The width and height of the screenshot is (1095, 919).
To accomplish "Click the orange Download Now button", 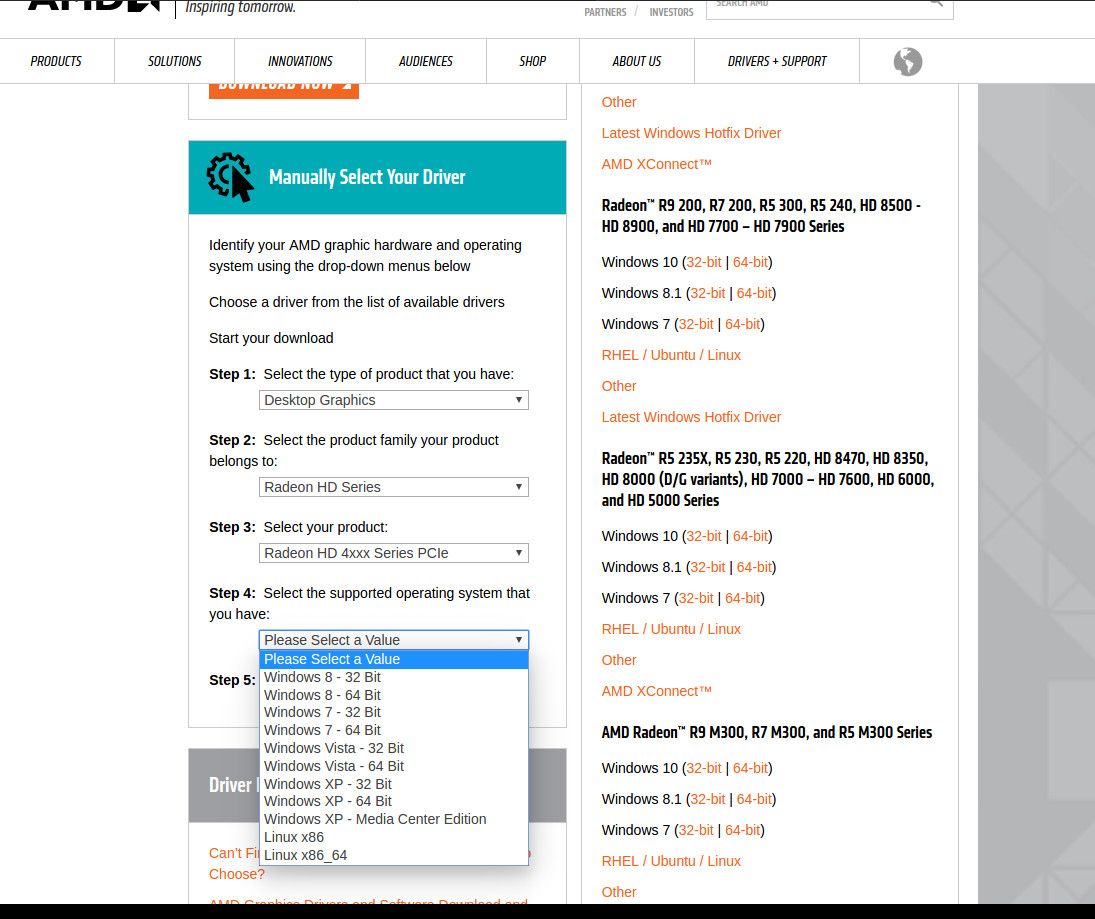I will point(284,89).
